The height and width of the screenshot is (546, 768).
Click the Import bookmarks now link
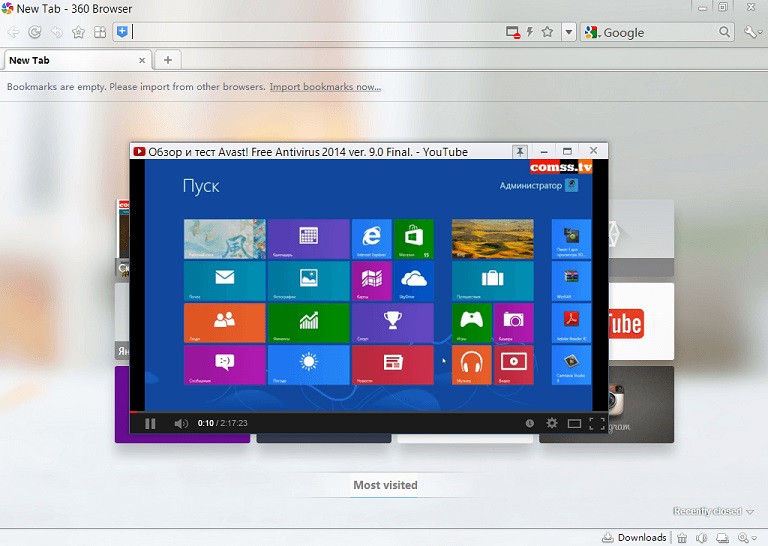pos(325,87)
